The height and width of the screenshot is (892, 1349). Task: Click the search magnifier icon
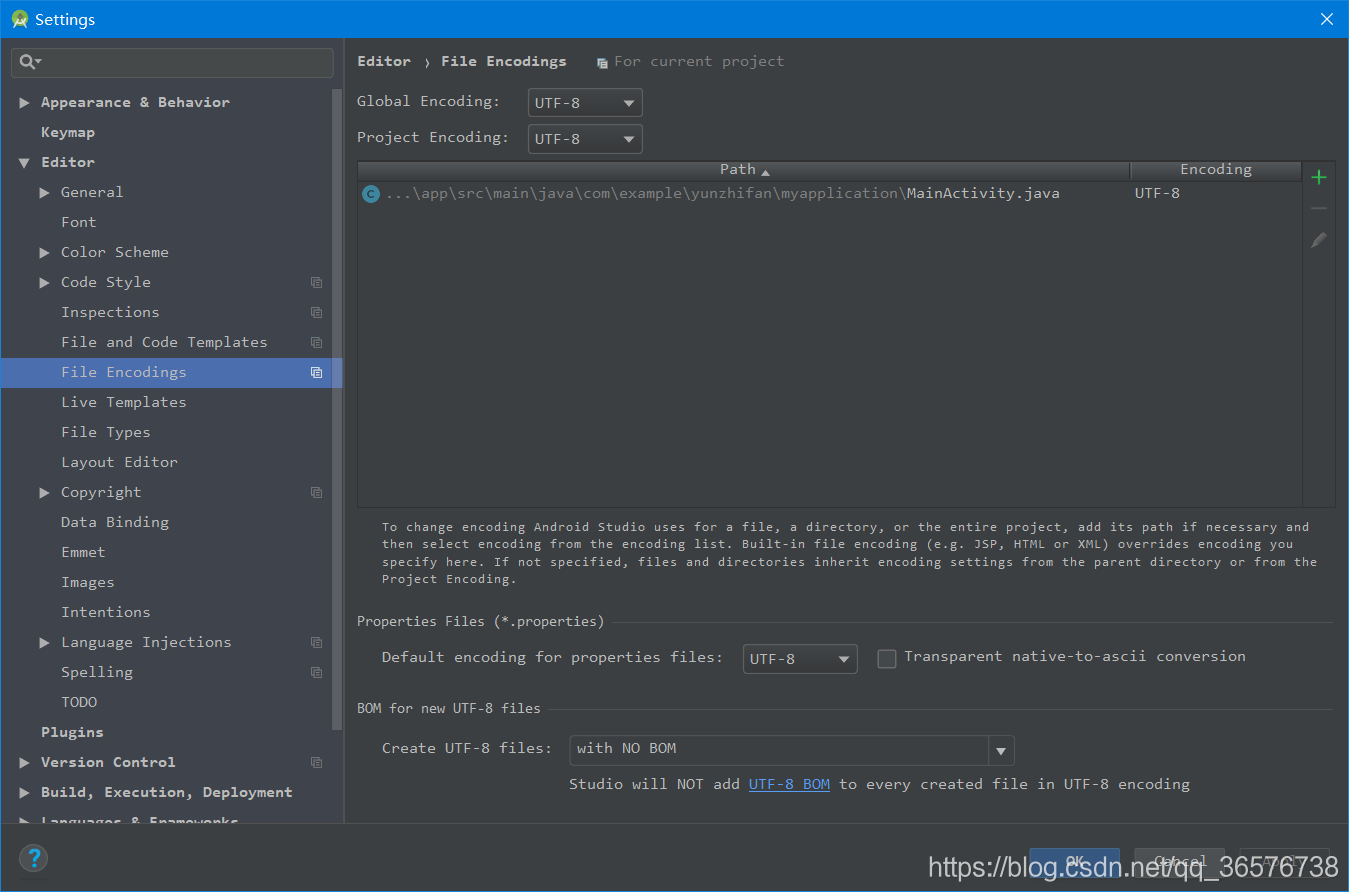click(x=28, y=62)
